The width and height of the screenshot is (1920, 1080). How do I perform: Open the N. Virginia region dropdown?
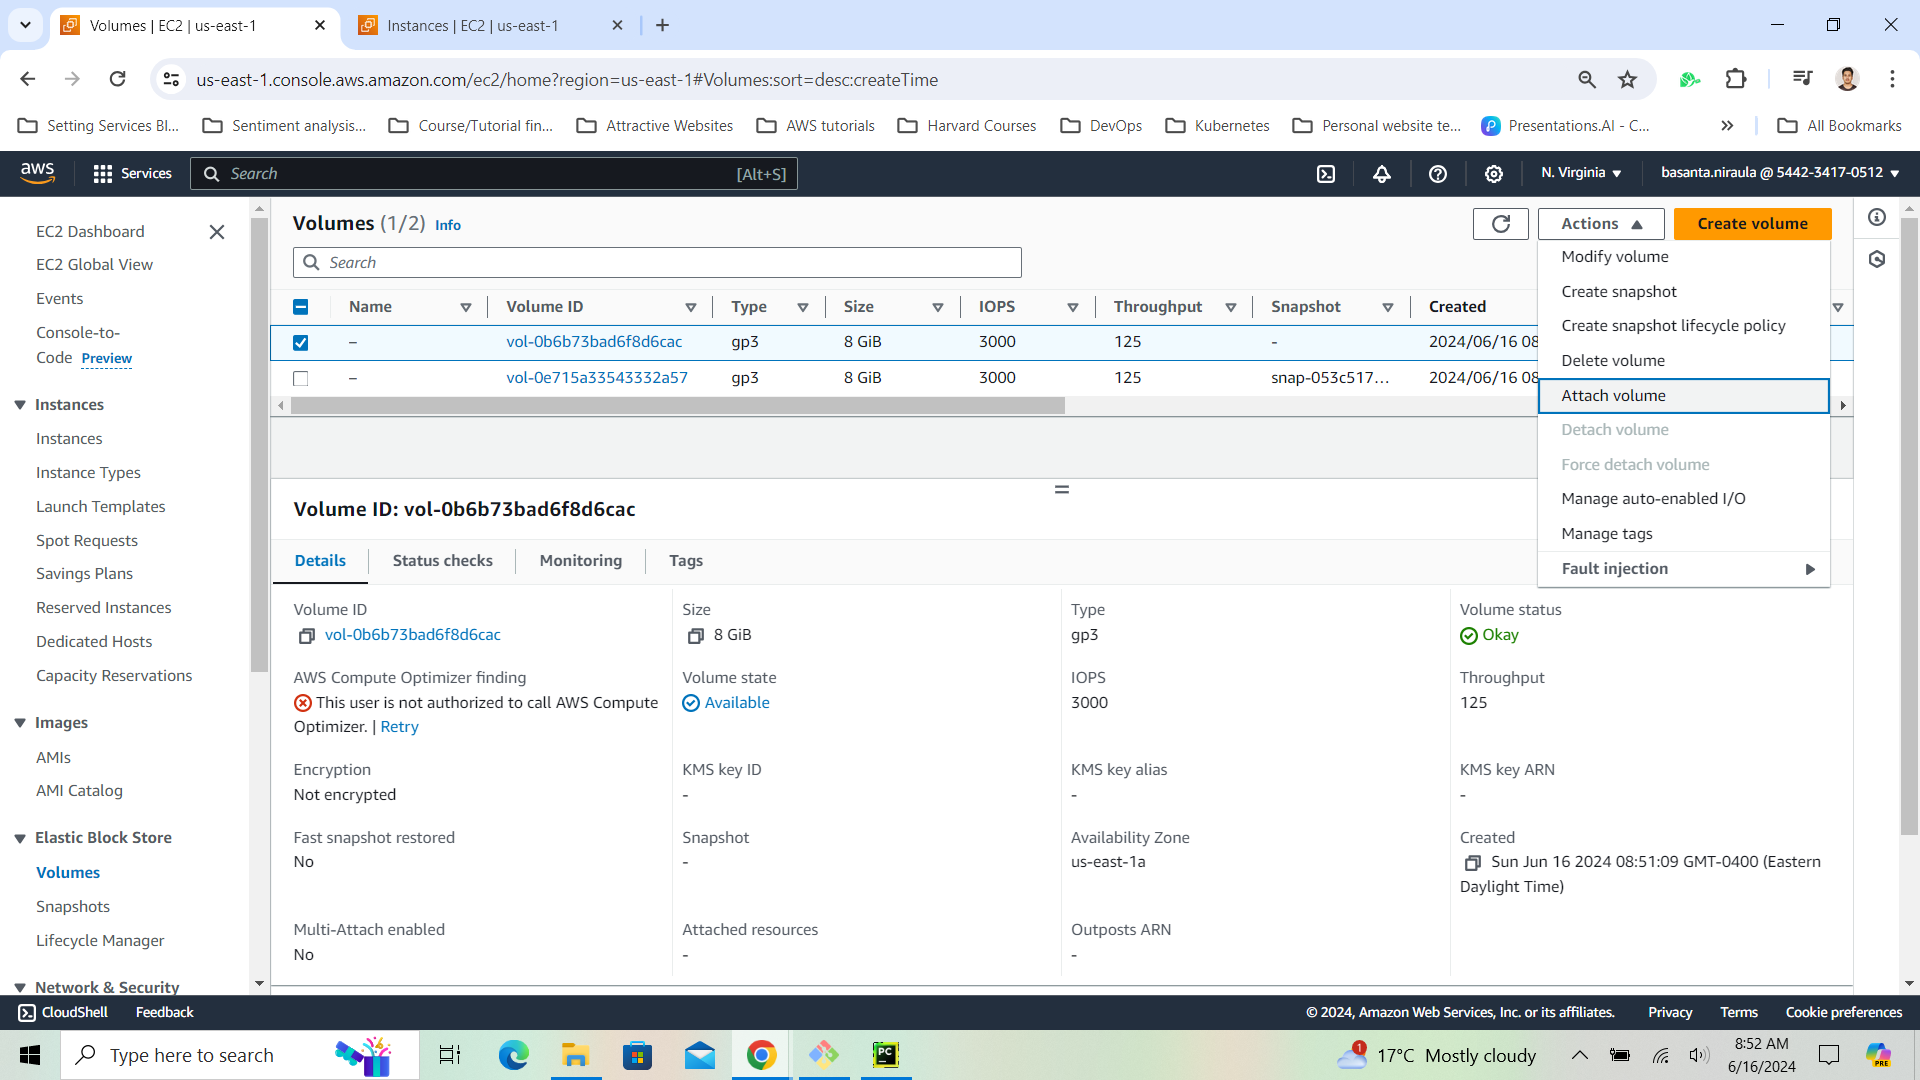(x=1581, y=173)
